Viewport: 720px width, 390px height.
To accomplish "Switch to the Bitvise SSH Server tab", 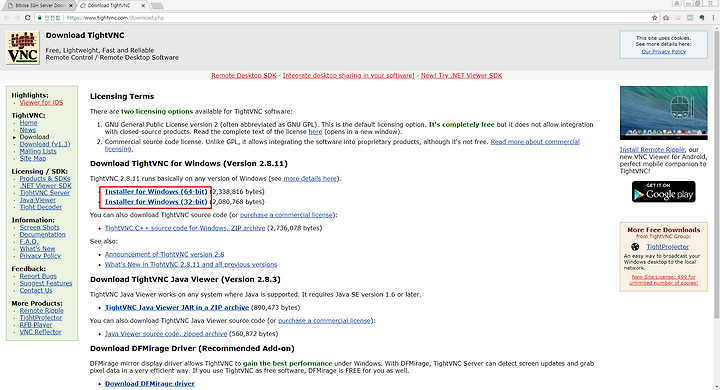I will [x=40, y=6].
